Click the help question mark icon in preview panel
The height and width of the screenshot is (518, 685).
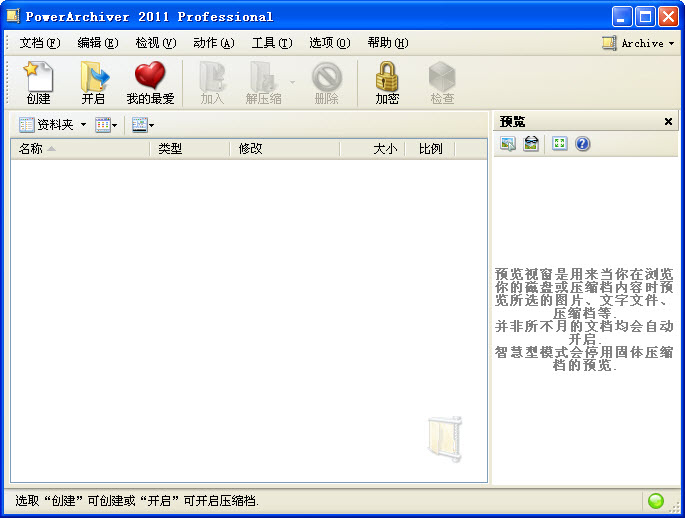click(x=583, y=144)
